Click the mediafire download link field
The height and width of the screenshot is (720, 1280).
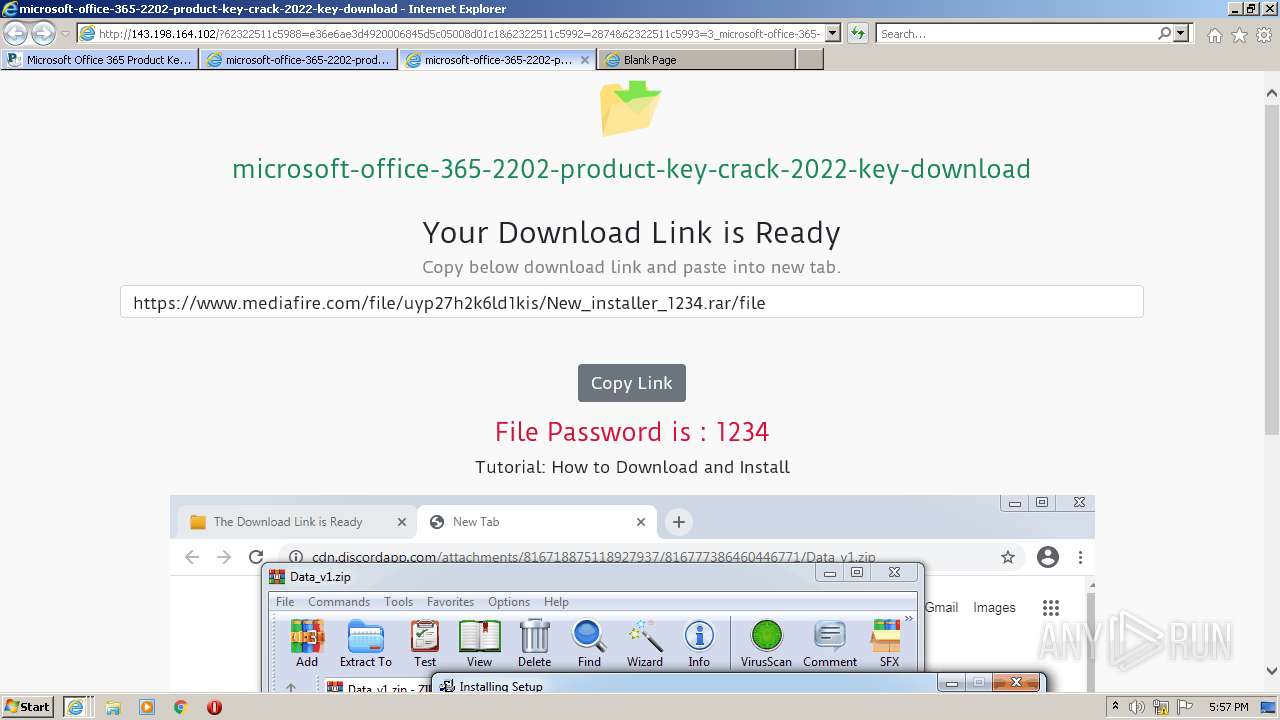[x=631, y=302]
